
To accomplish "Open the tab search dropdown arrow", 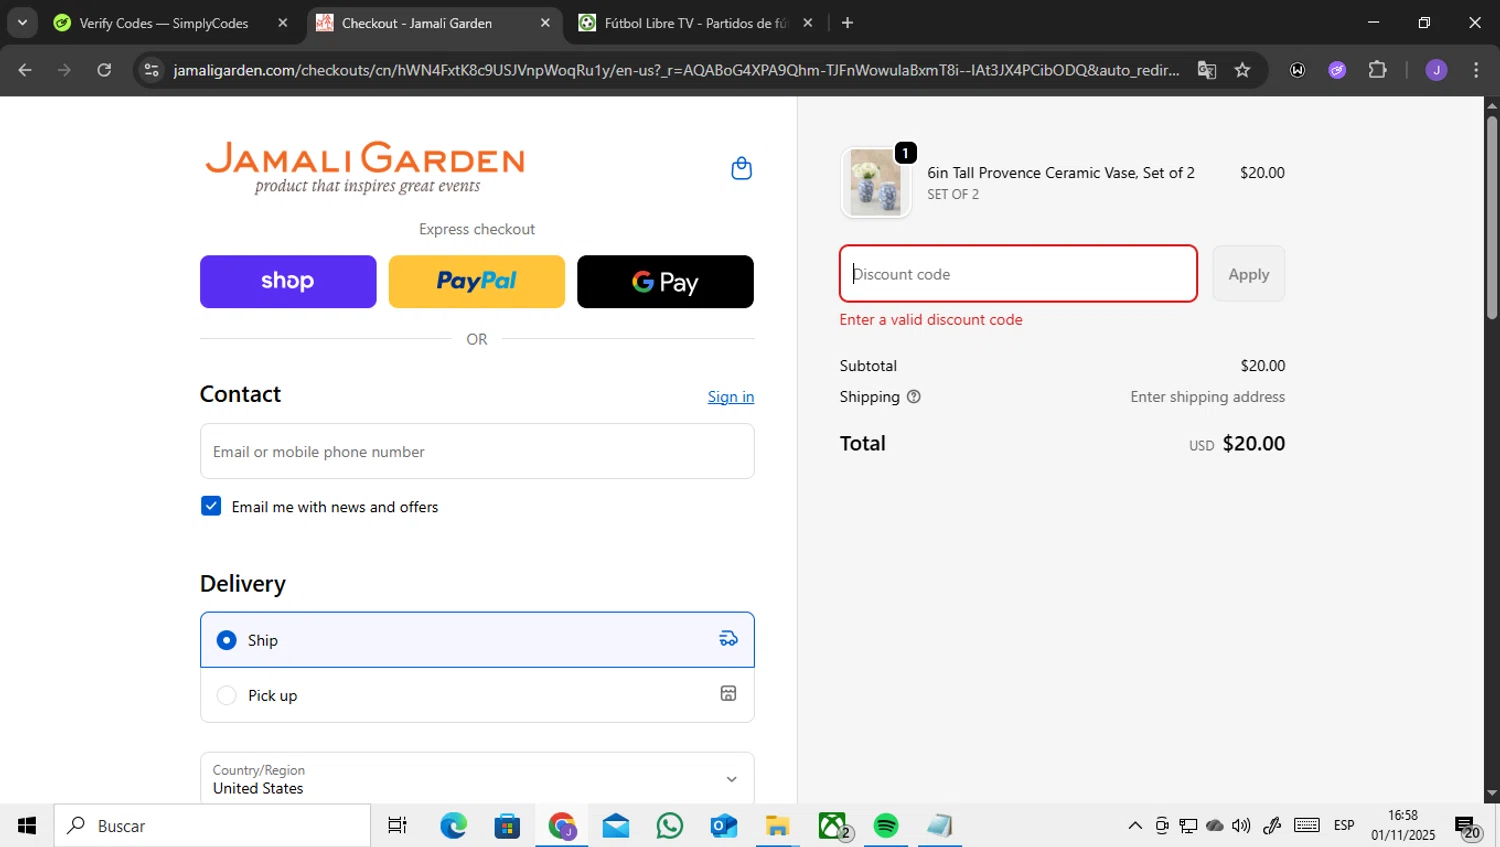I will [22, 23].
